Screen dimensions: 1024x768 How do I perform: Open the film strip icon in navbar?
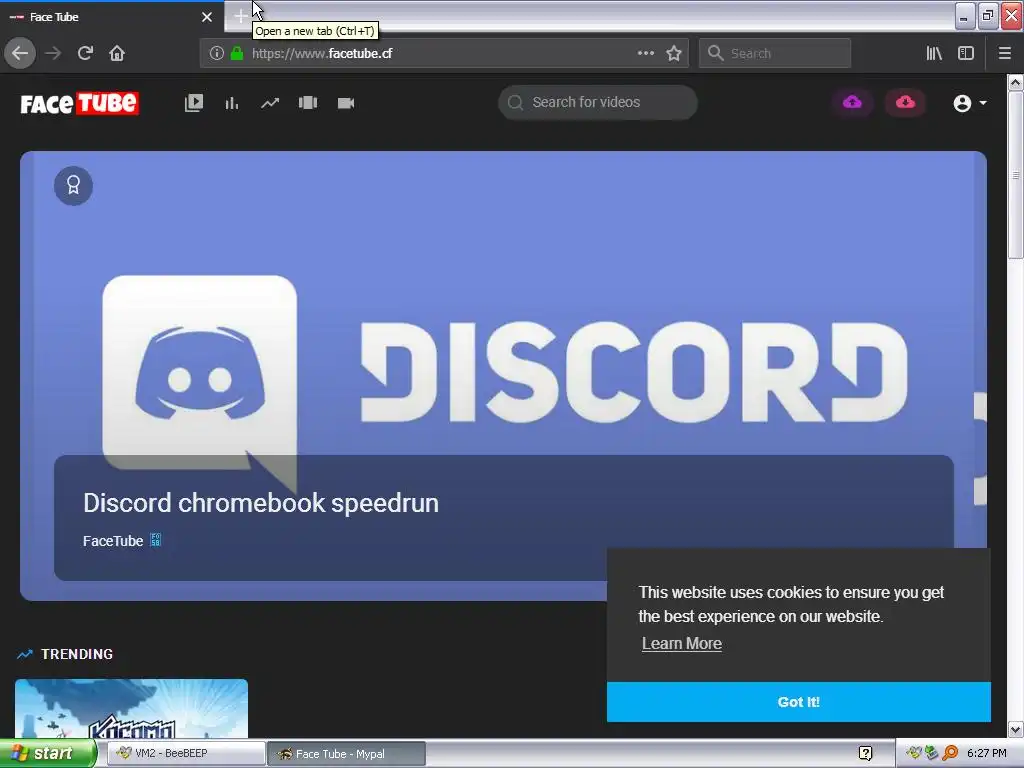308,103
